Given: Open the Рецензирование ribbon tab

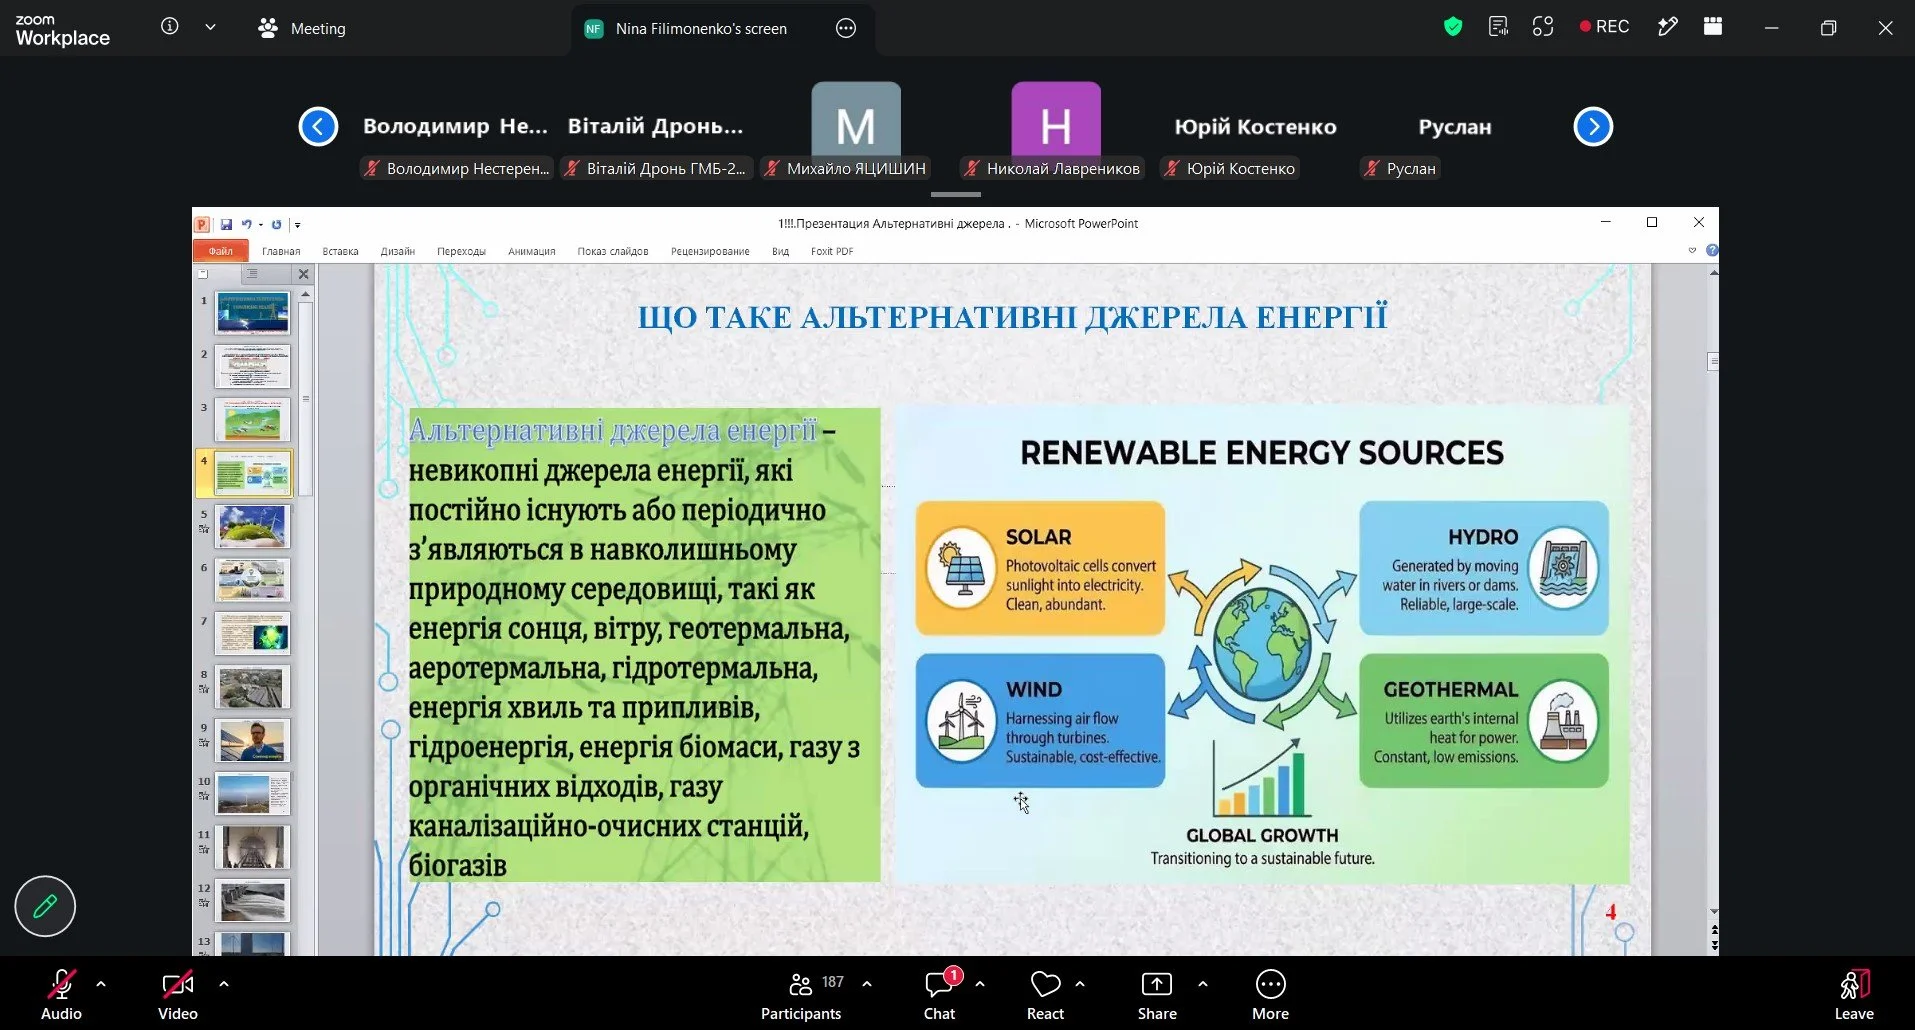Looking at the screenshot, I should tap(710, 251).
